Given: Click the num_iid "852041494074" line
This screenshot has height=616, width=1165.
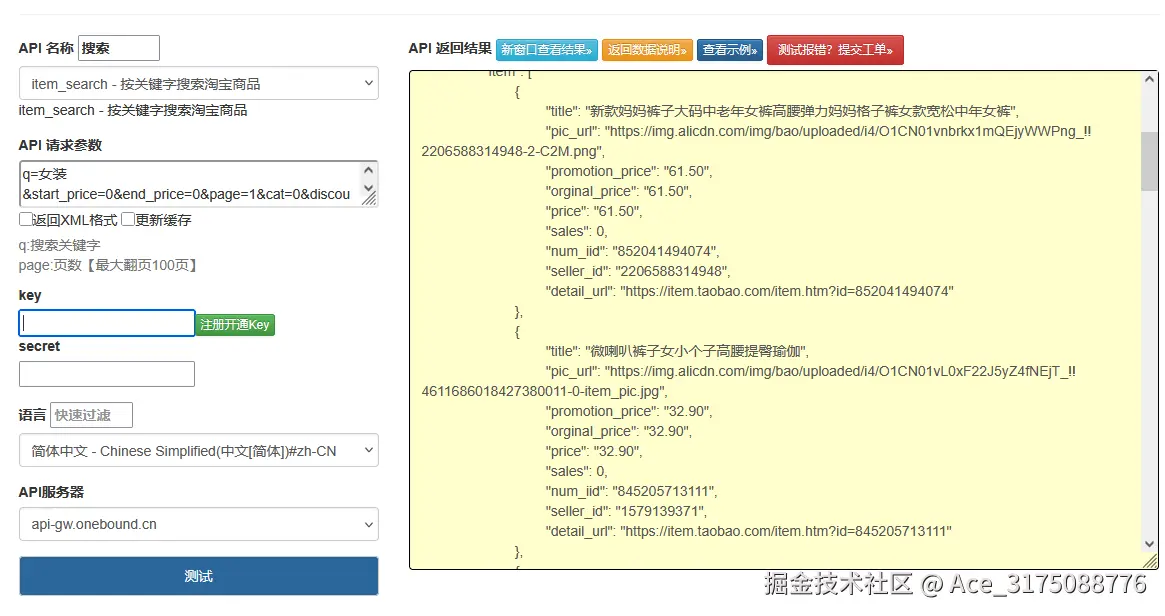Looking at the screenshot, I should [632, 251].
